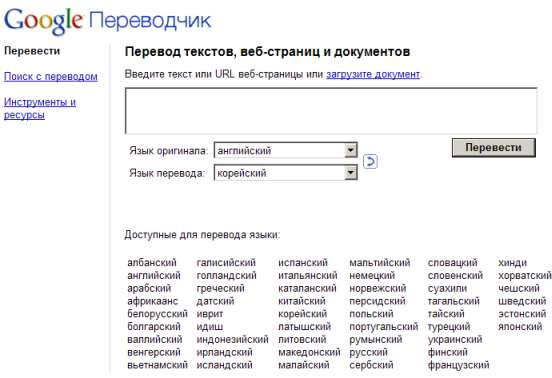Open the Язык перевода dropdown
Image resolution: width=552 pixels, height=378 pixels.
click(x=286, y=173)
